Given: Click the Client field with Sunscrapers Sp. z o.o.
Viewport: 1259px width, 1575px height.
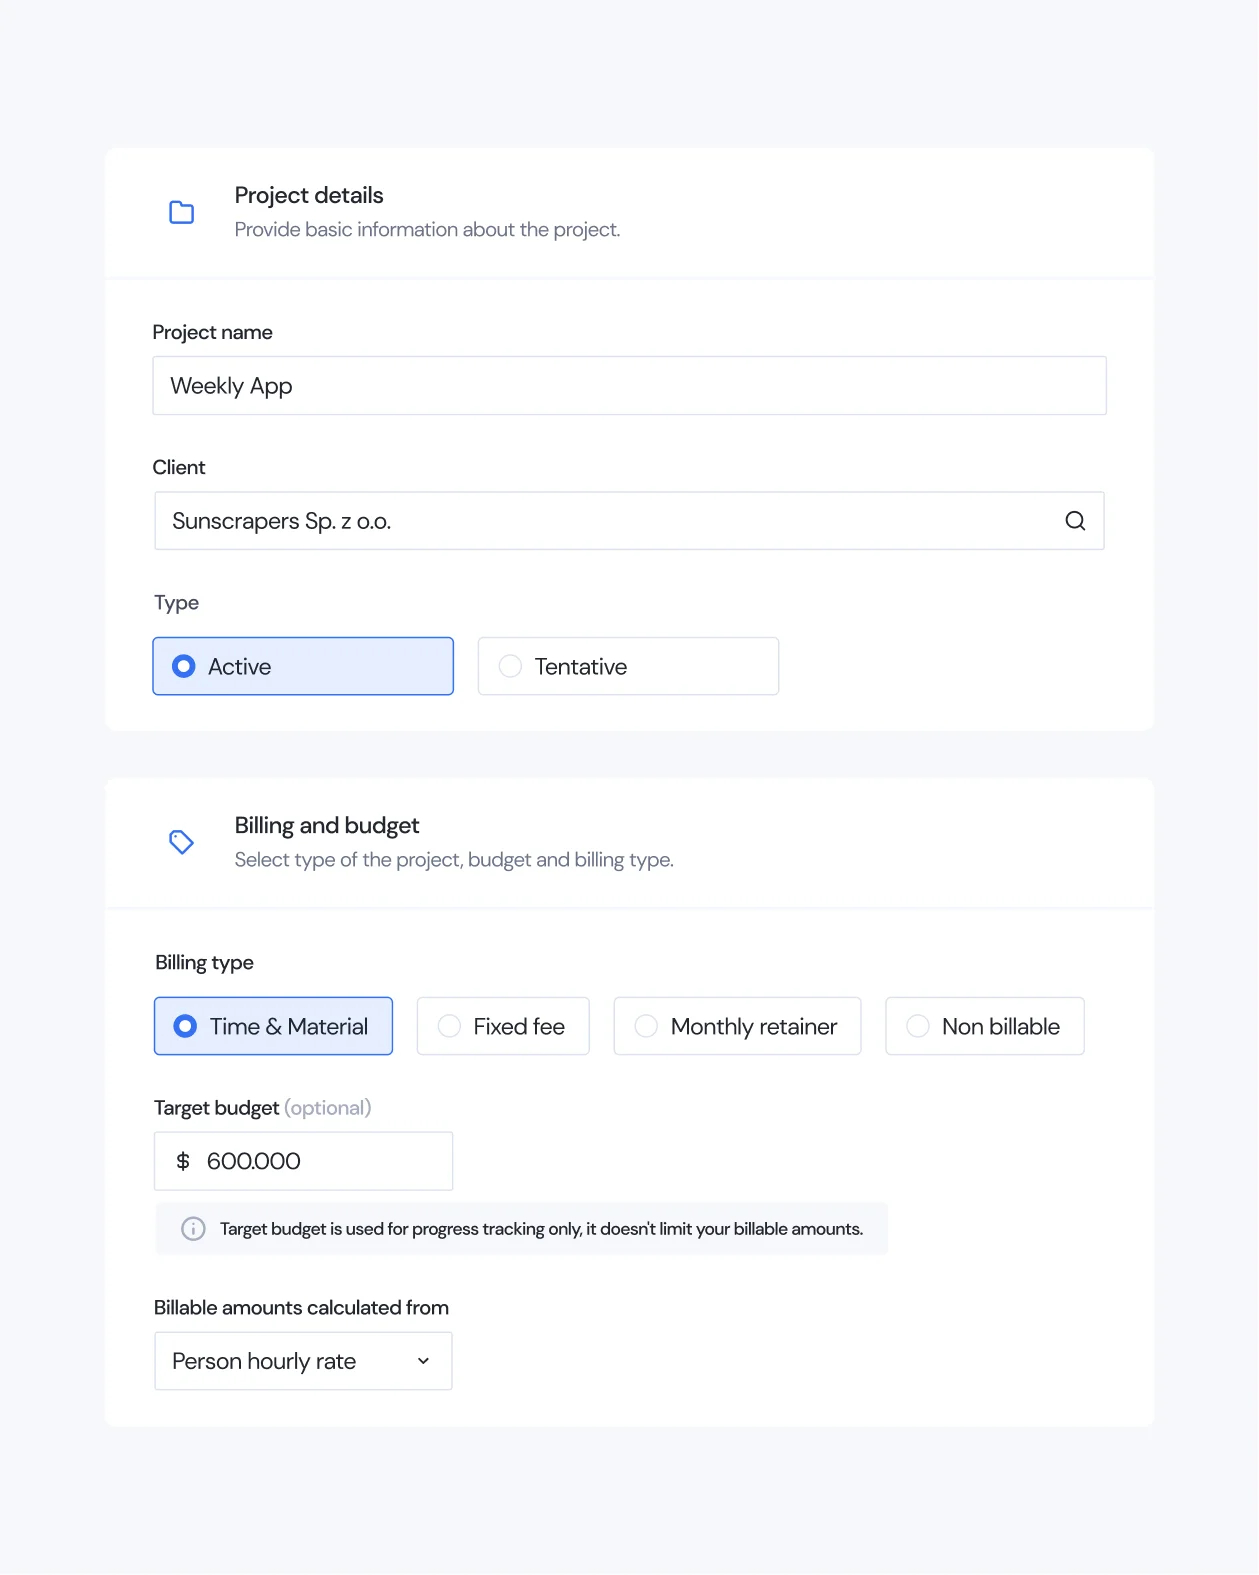Looking at the screenshot, I should [629, 521].
